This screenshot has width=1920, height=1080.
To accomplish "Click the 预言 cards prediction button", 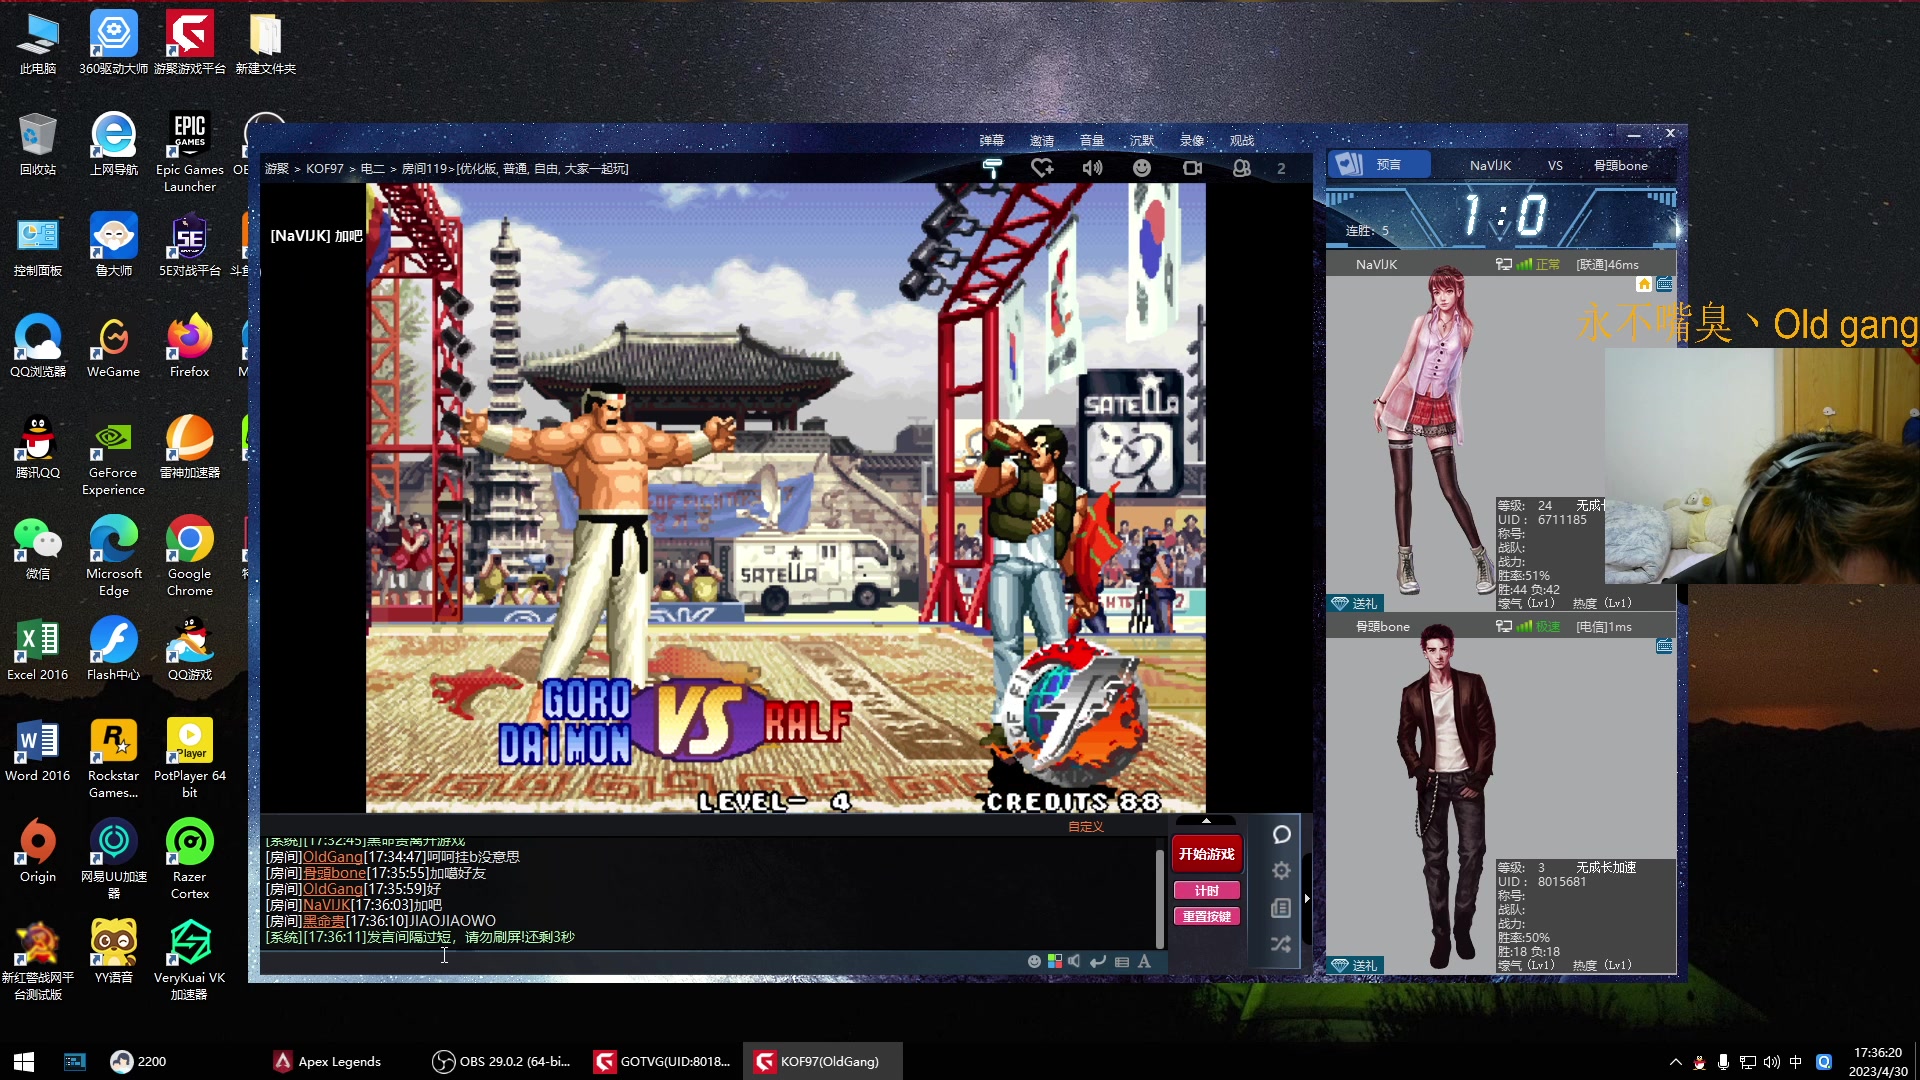I will tap(1379, 165).
